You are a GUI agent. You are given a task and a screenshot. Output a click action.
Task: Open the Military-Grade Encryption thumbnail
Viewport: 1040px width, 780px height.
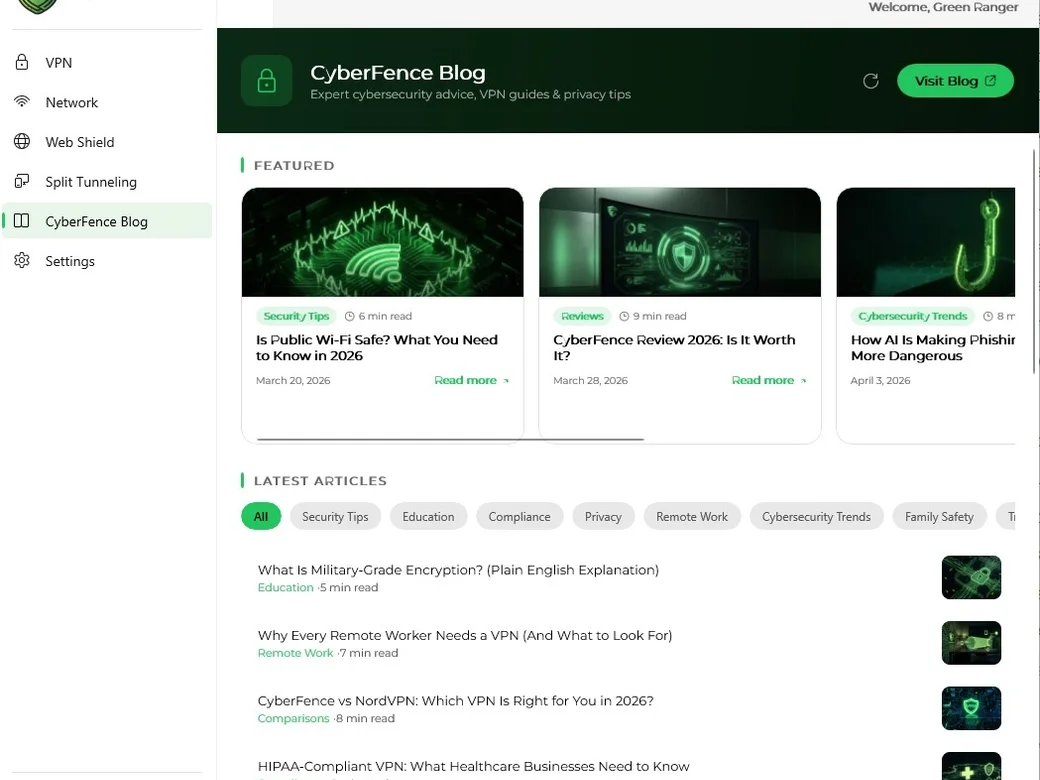(971, 577)
